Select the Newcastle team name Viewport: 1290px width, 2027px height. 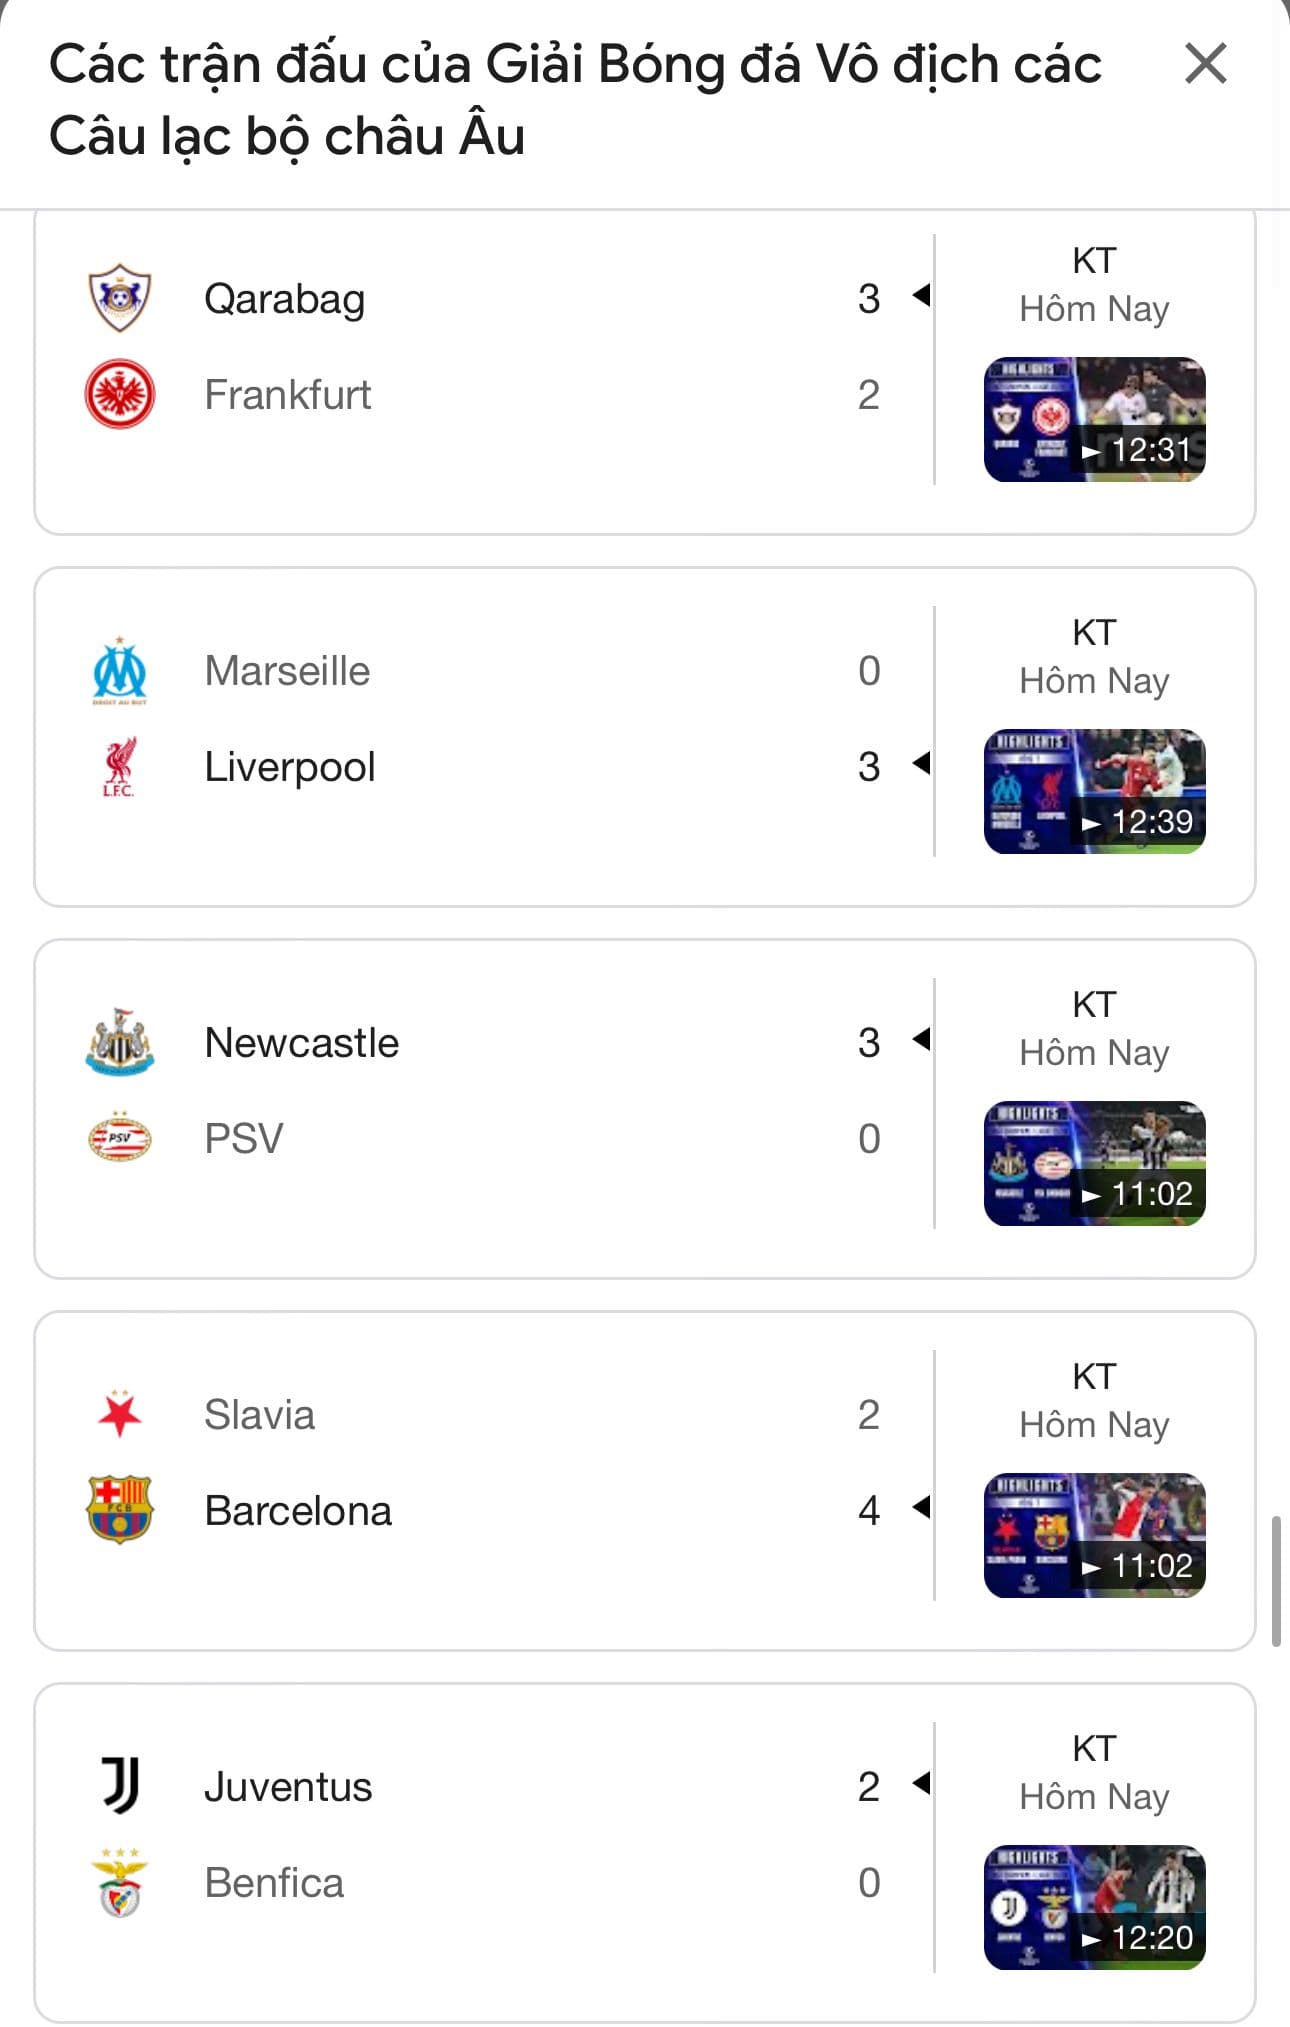(301, 1042)
